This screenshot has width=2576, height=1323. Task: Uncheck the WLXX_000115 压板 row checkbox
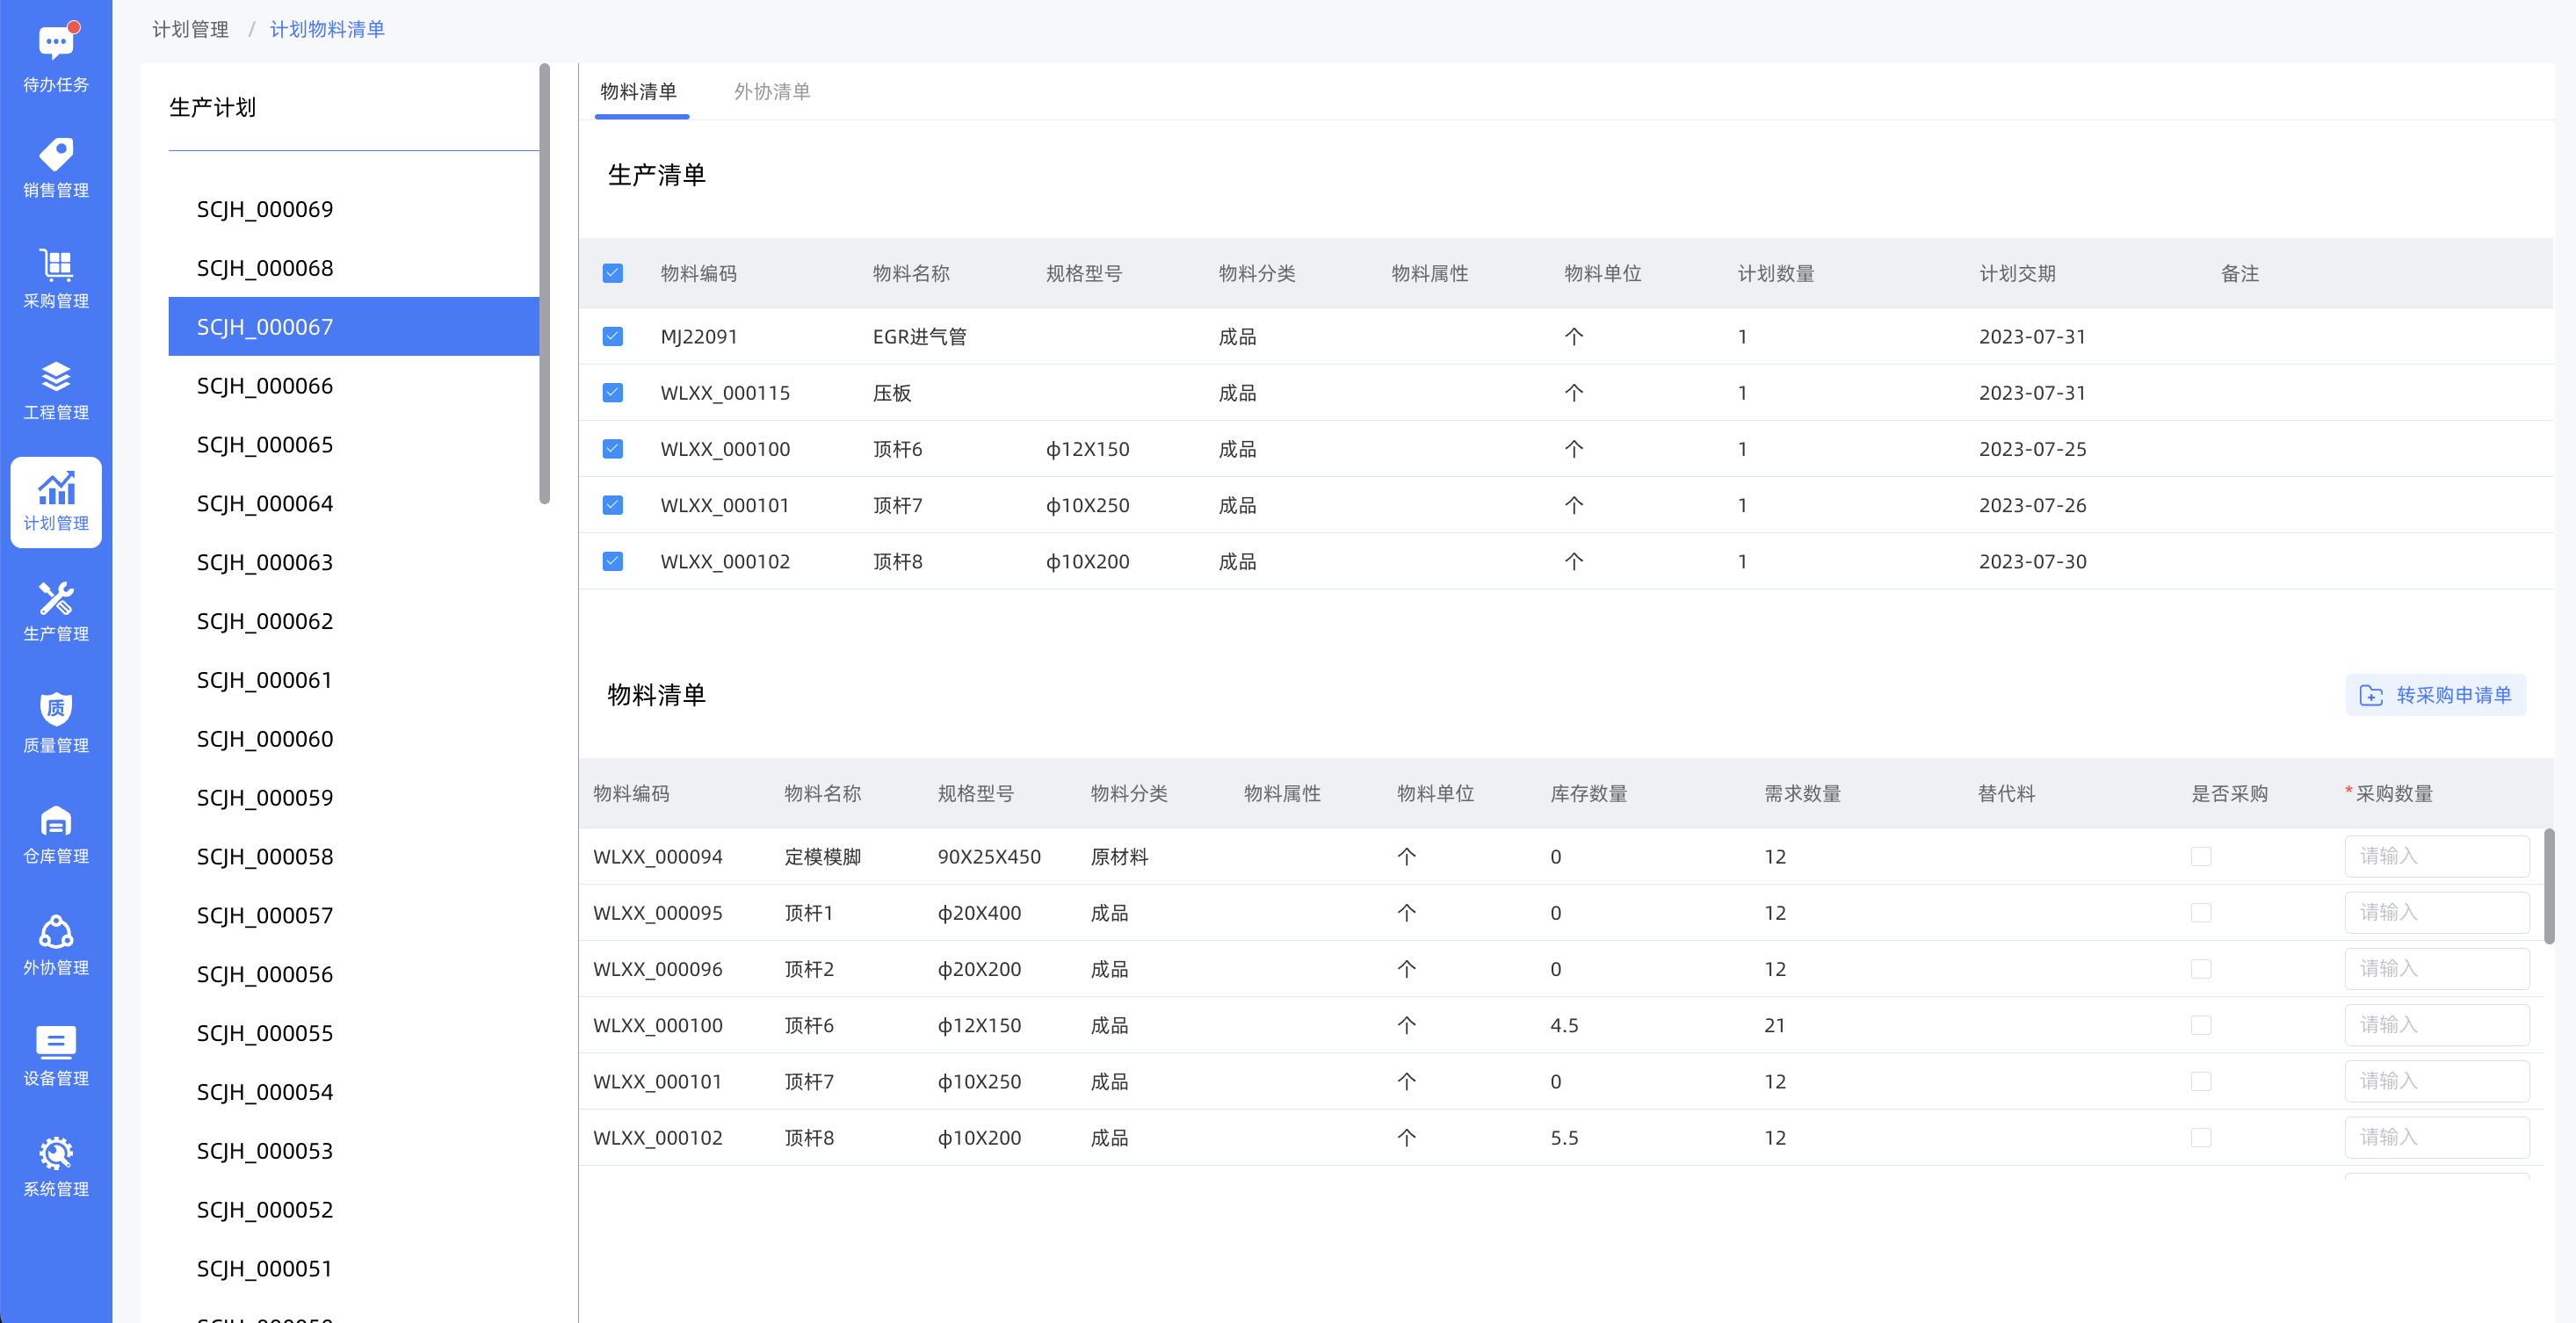pos(613,392)
